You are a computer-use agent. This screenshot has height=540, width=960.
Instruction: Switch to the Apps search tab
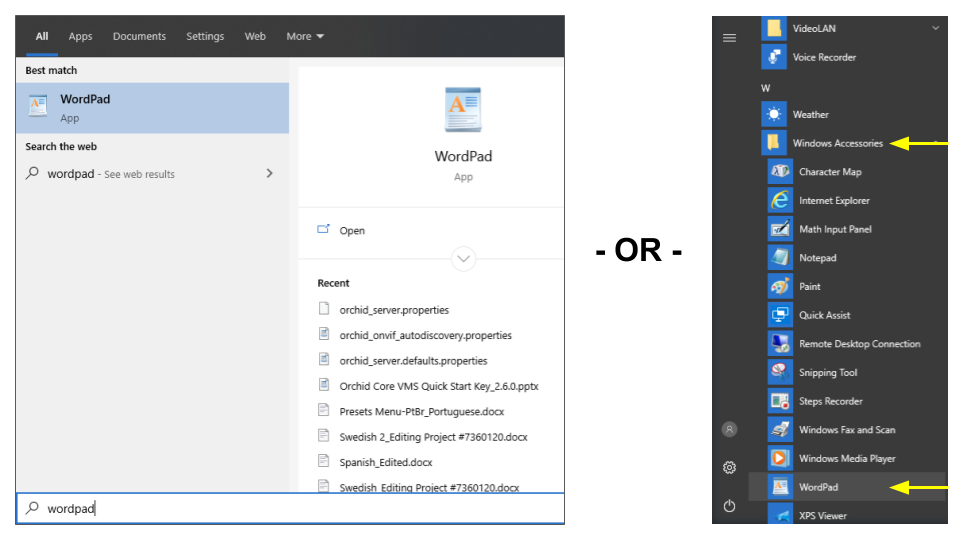pyautogui.click(x=80, y=36)
